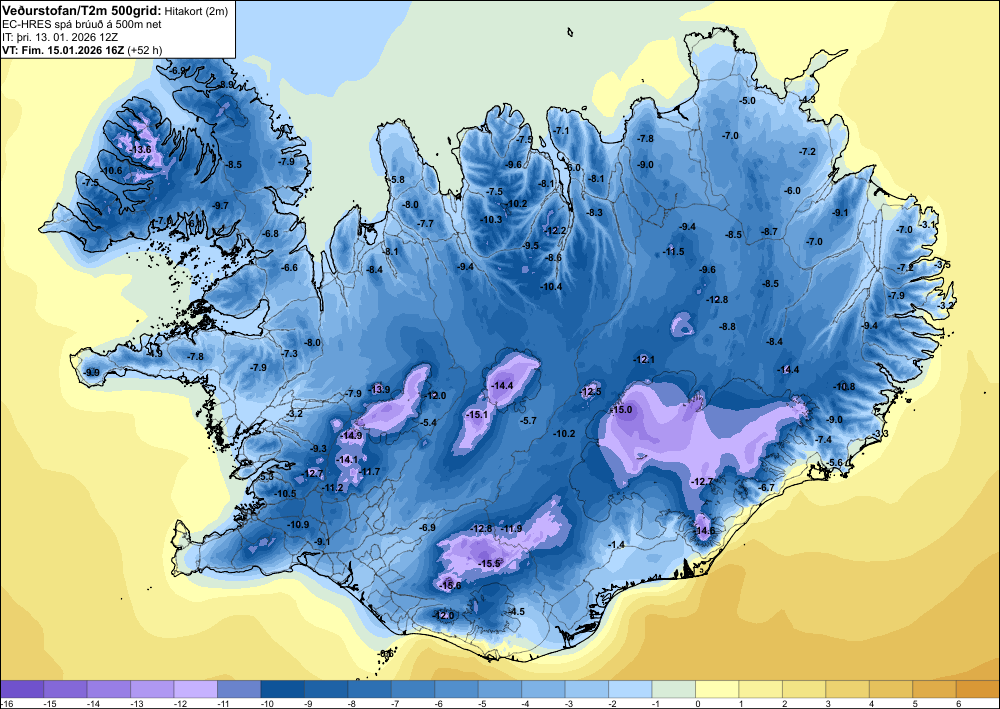Click the '-16' legend scale label
The height and width of the screenshot is (709, 1000).
tap(6, 703)
